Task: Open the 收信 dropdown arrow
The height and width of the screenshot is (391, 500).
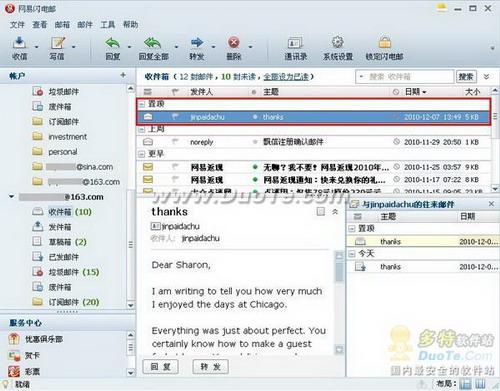Action: pos(36,47)
